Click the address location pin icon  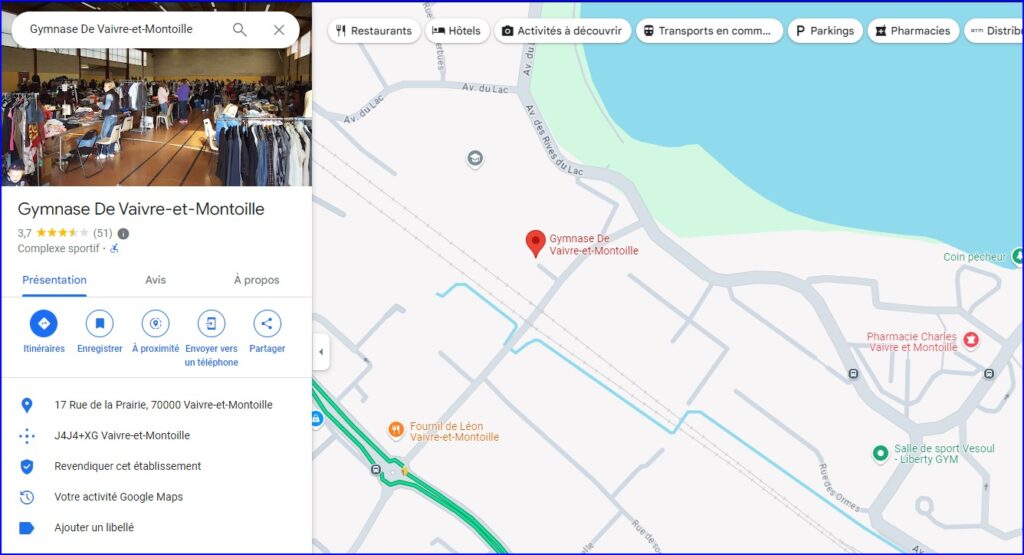click(27, 405)
